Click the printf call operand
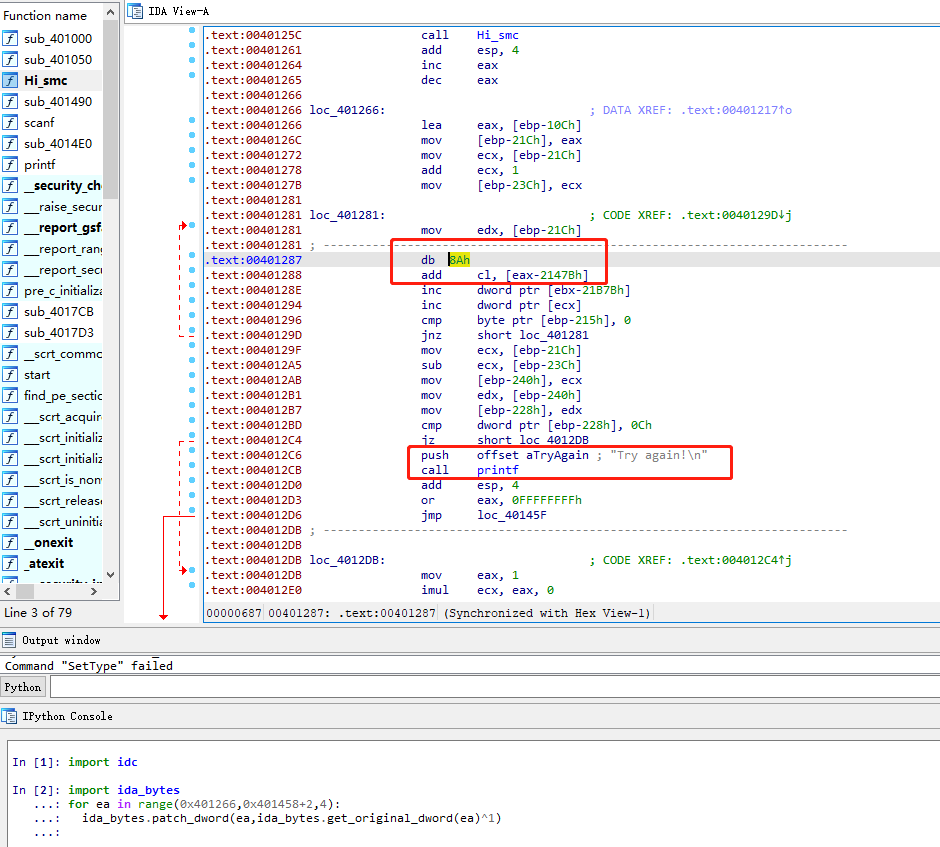 coord(498,470)
